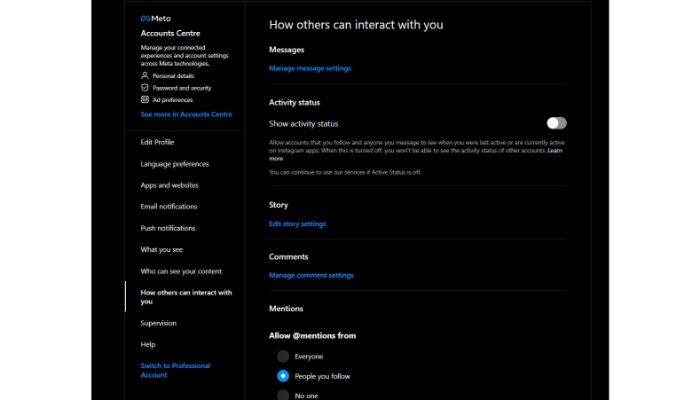Viewport: 700px width, 400px height.
Task: Click the Accounts Centre heading
Action: click(x=170, y=33)
